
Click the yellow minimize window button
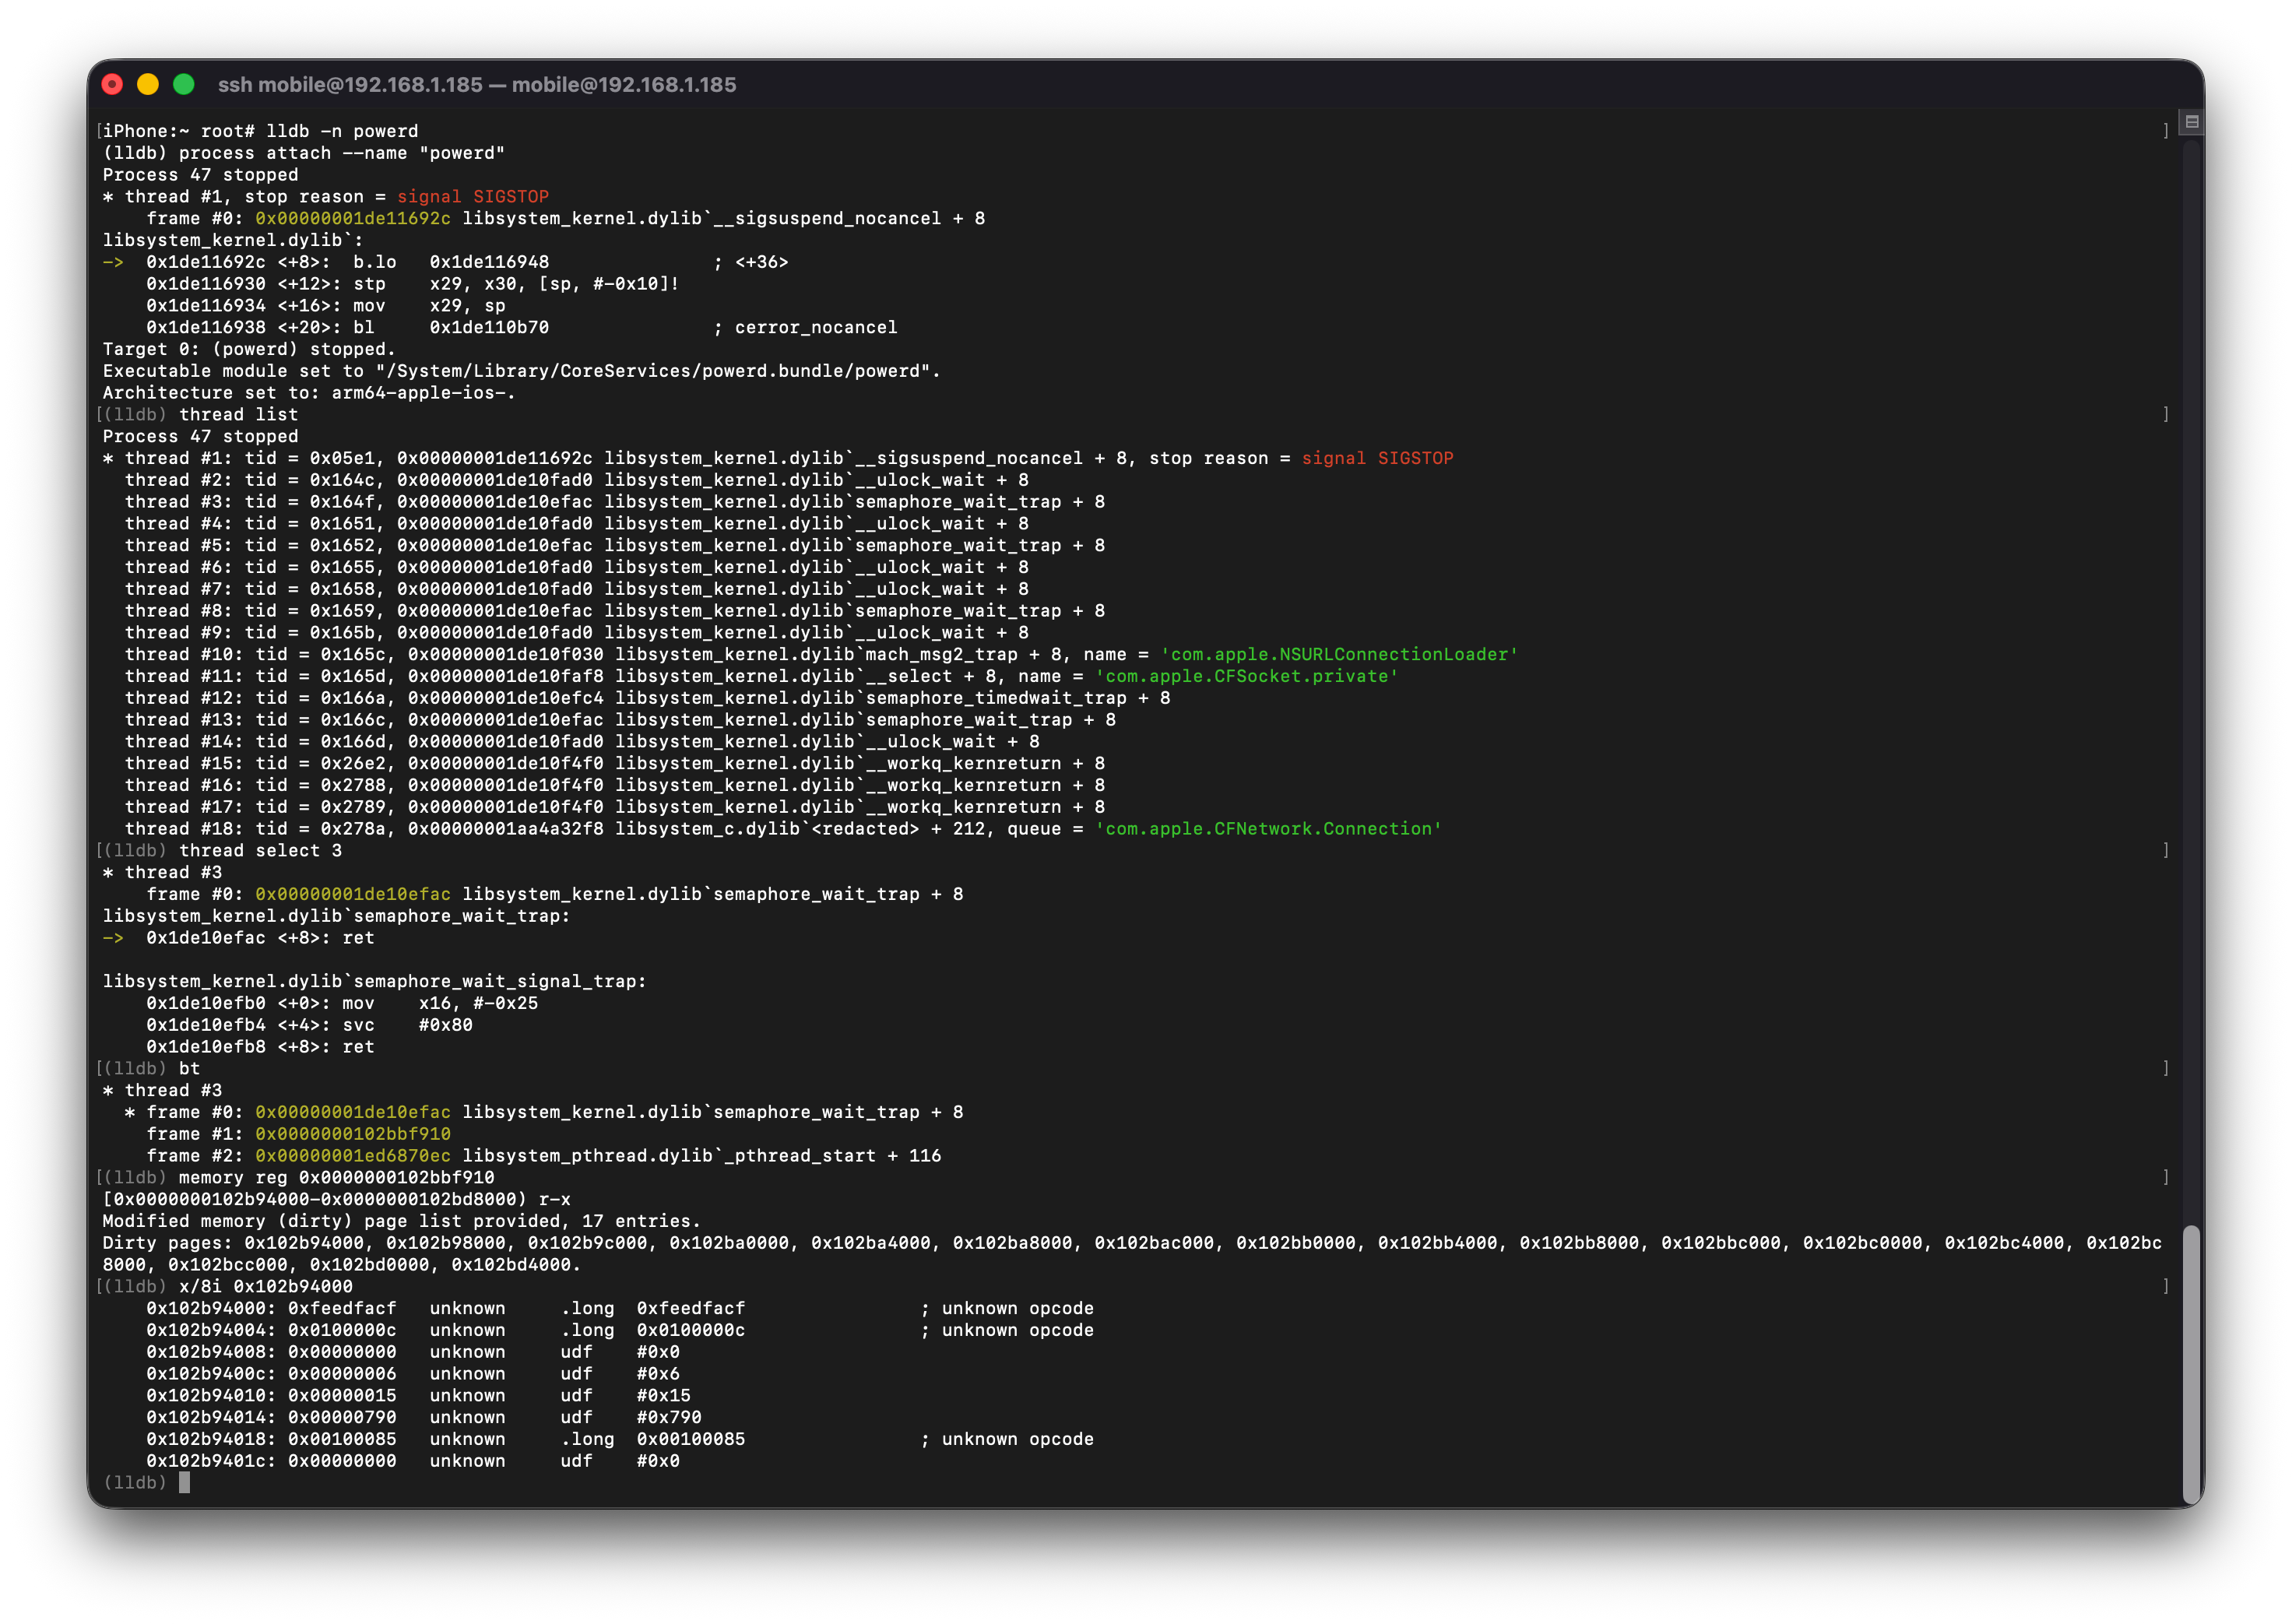pos(148,85)
